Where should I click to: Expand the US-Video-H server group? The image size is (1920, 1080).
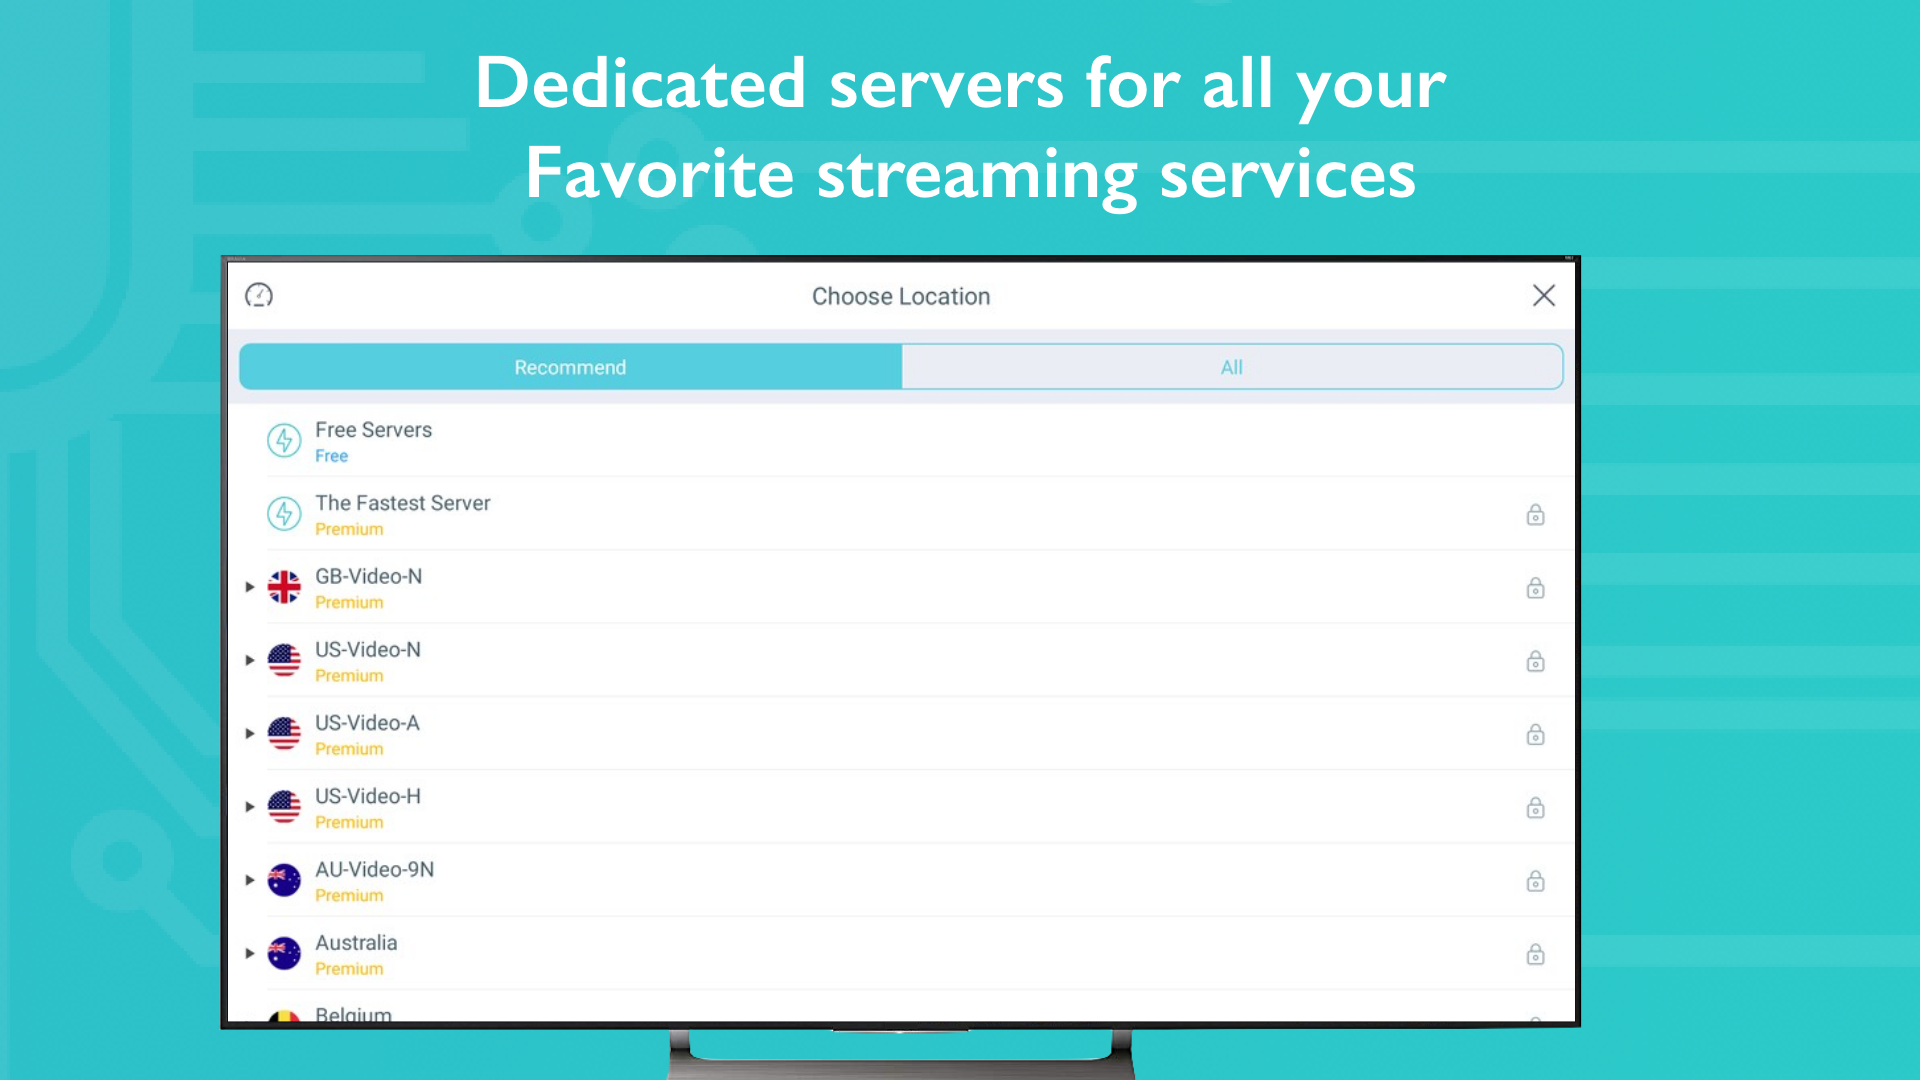coord(250,806)
